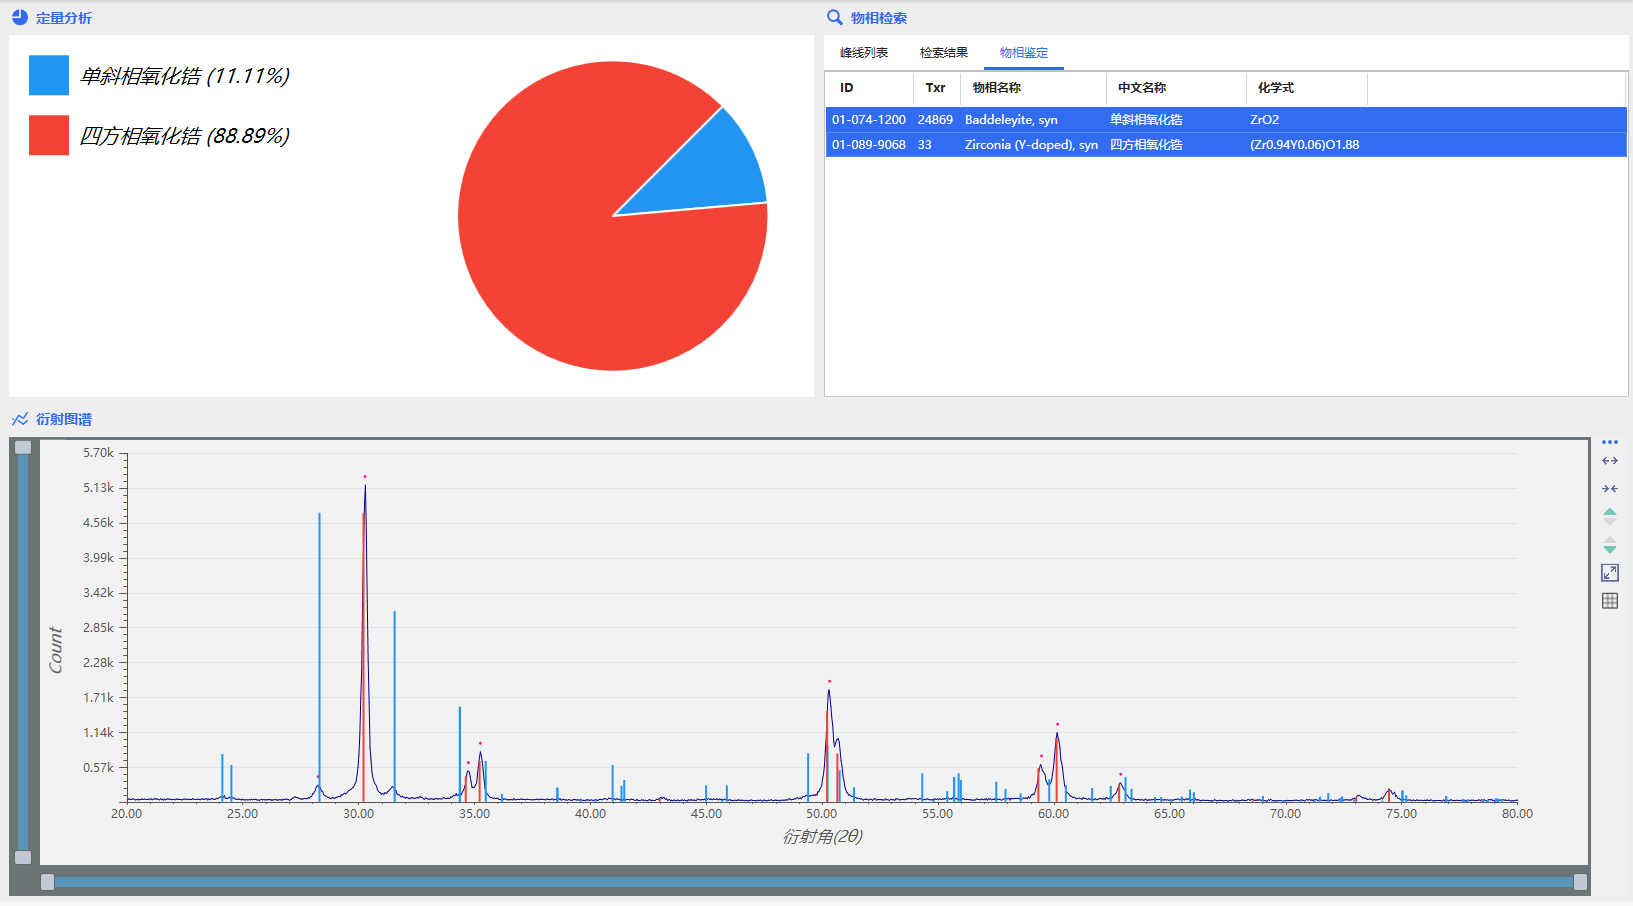Viewport: 1633px width, 906px height.
Task: Click the pie icon beside 定量分析
Action: (x=20, y=18)
